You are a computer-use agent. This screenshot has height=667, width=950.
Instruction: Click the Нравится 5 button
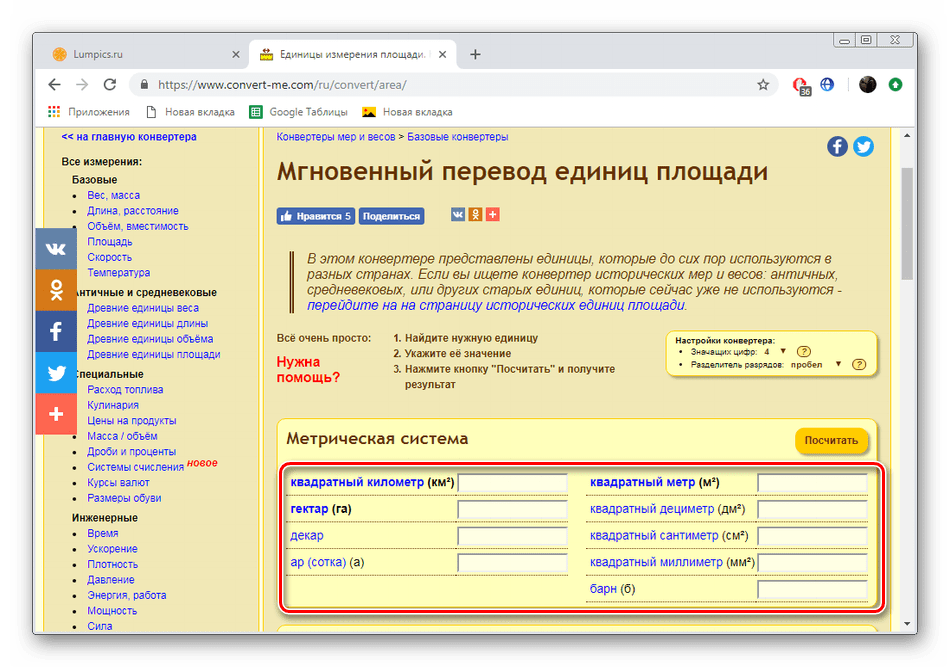(316, 216)
